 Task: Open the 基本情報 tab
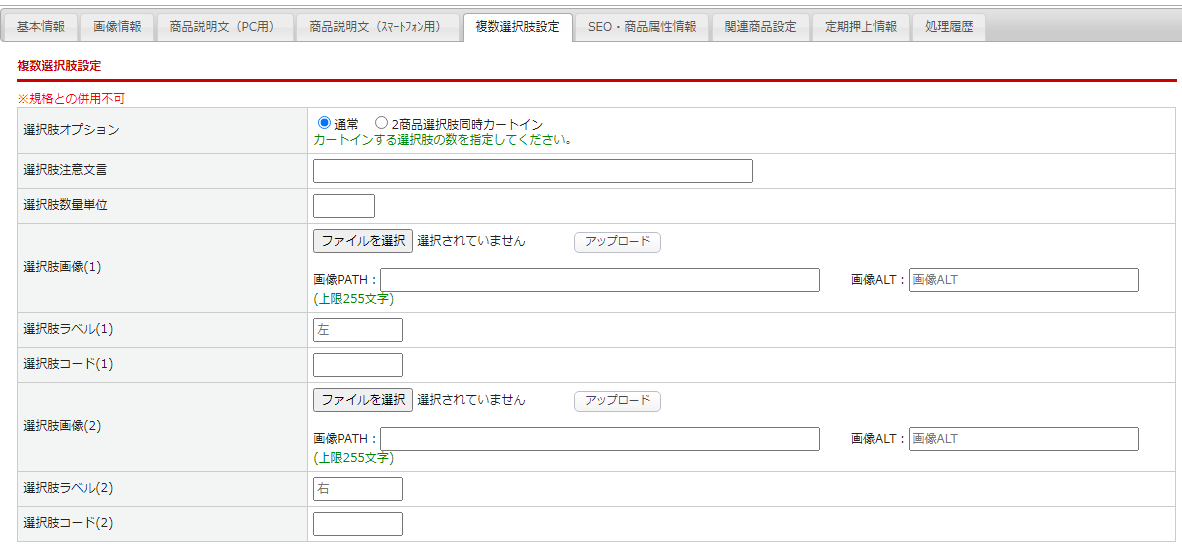(x=41, y=27)
